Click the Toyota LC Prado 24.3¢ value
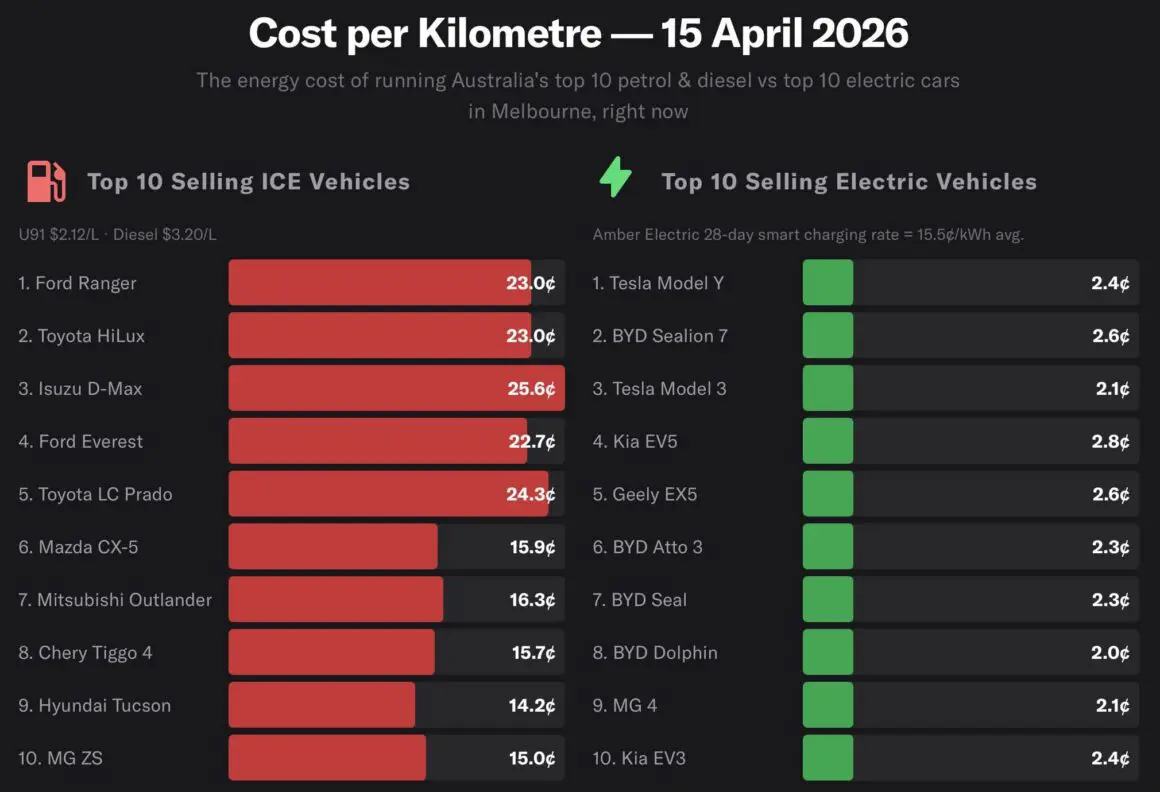1160x792 pixels. point(531,494)
